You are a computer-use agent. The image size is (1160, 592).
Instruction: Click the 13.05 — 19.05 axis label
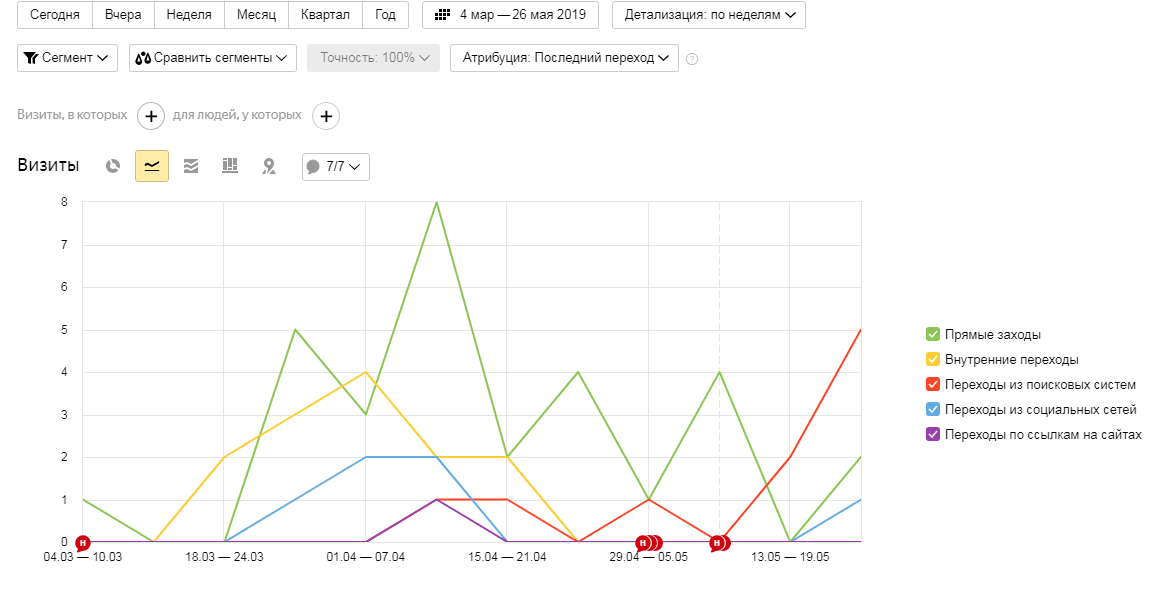click(790, 557)
